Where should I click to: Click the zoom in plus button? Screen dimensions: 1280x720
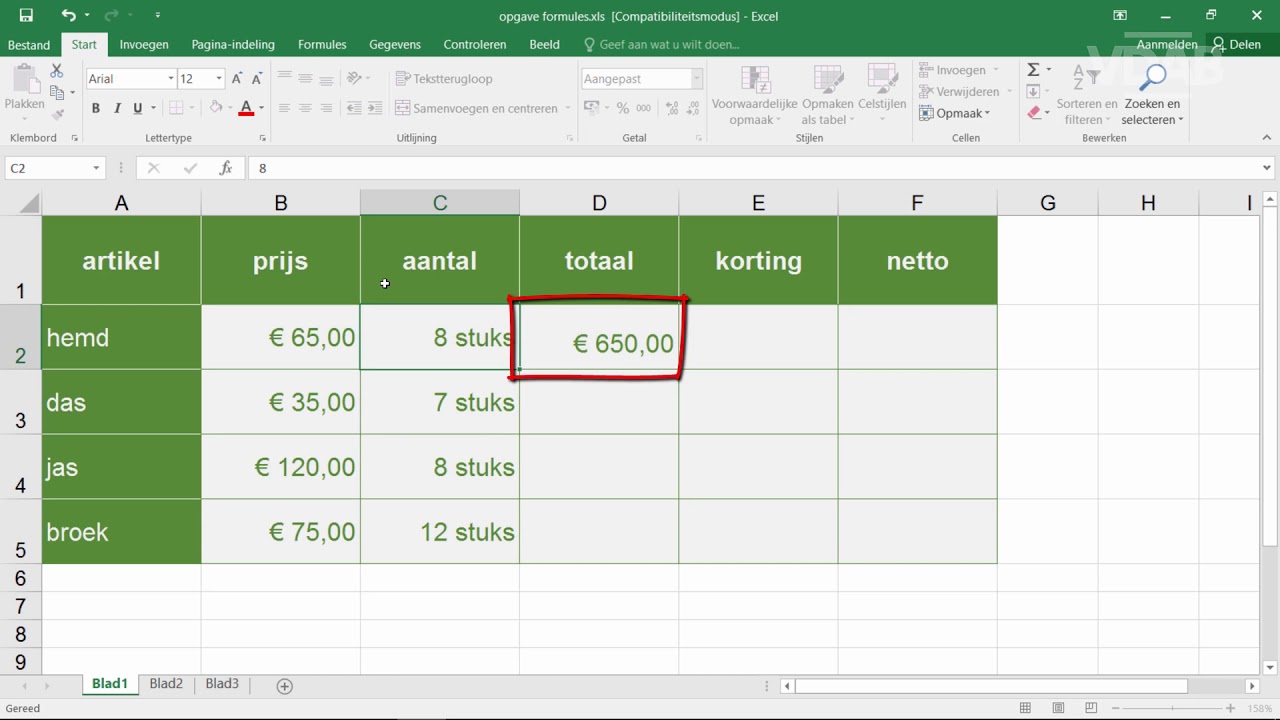pos(1230,708)
